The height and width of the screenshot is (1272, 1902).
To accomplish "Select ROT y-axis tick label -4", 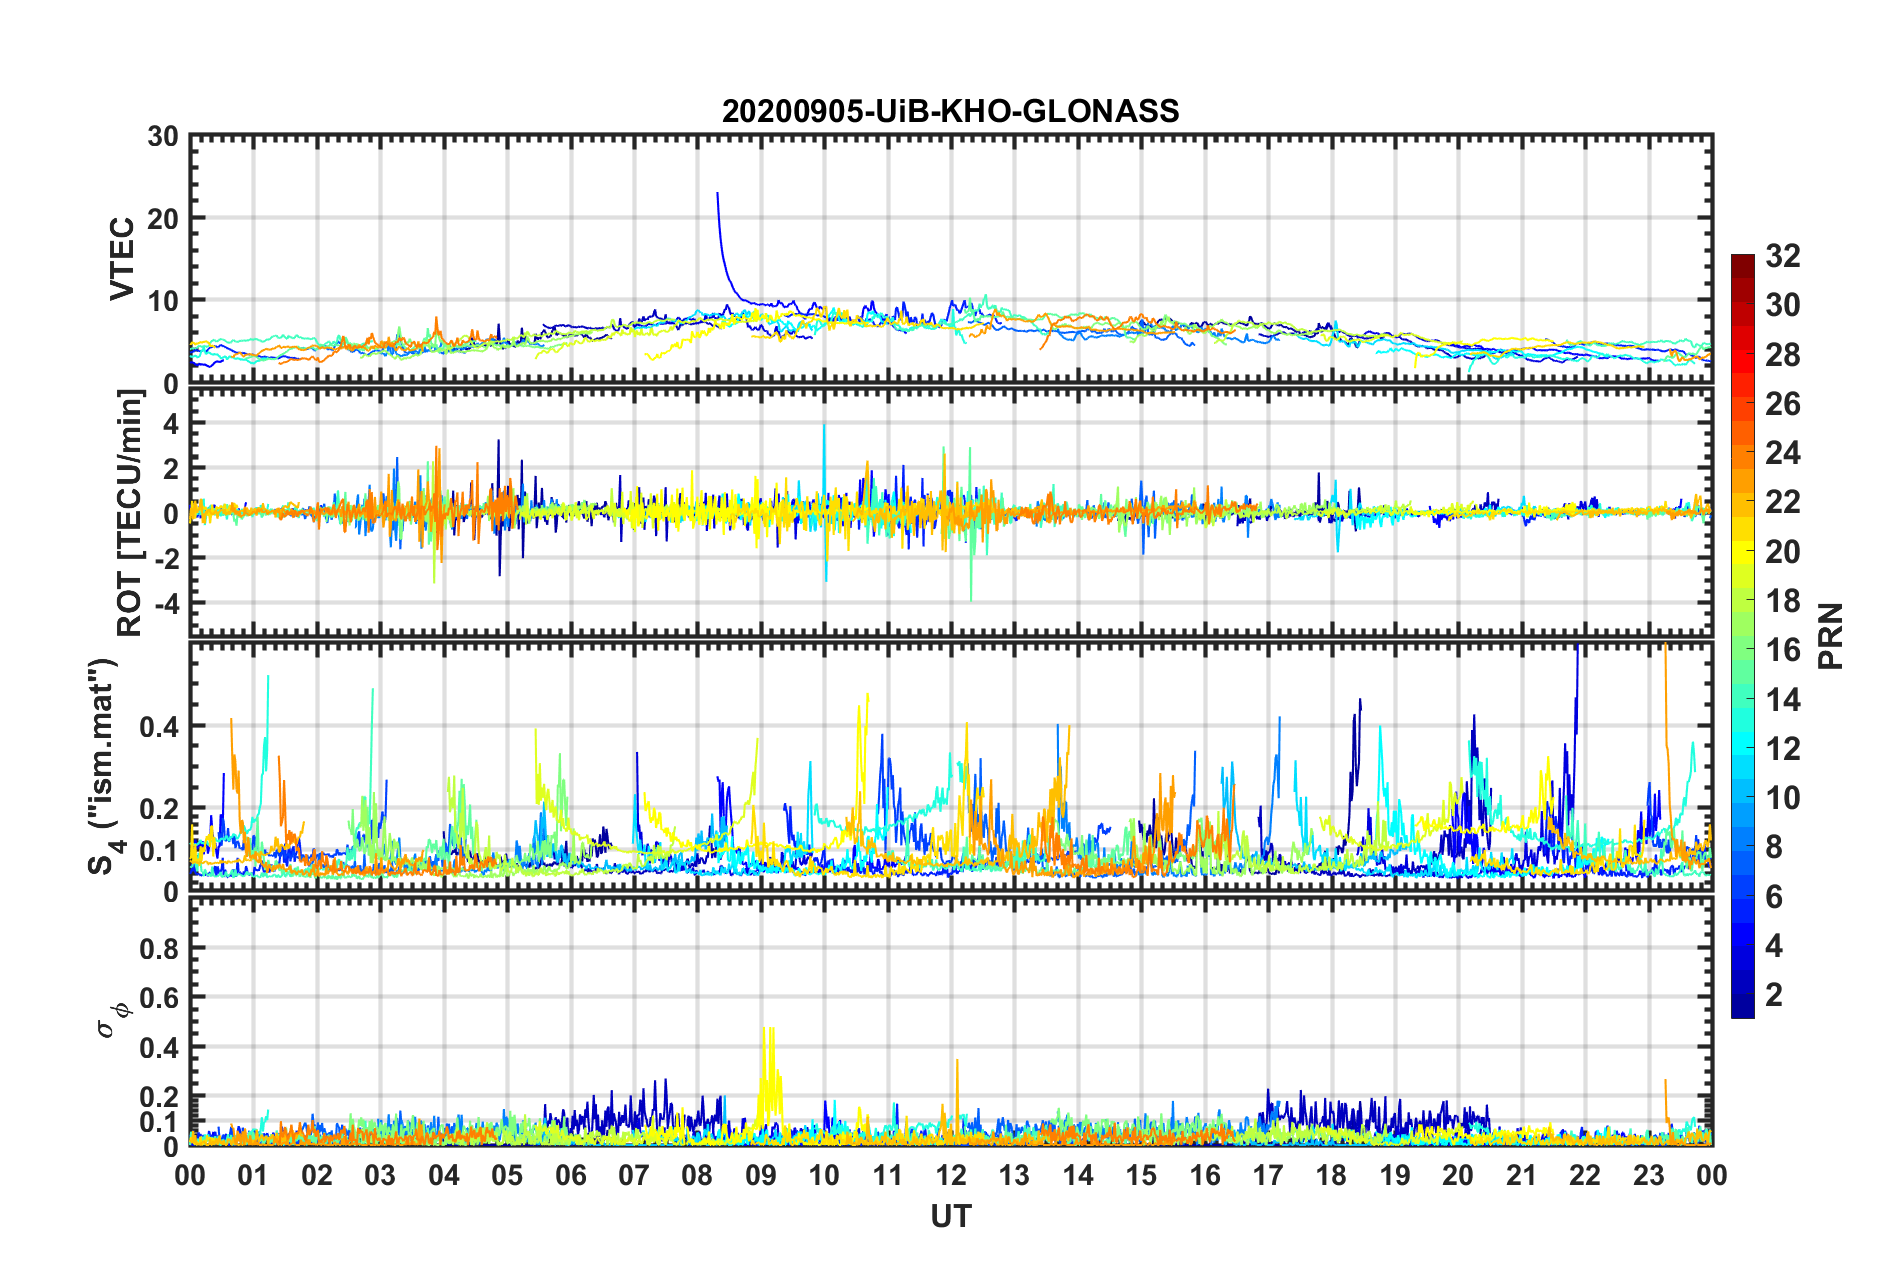I will [166, 603].
